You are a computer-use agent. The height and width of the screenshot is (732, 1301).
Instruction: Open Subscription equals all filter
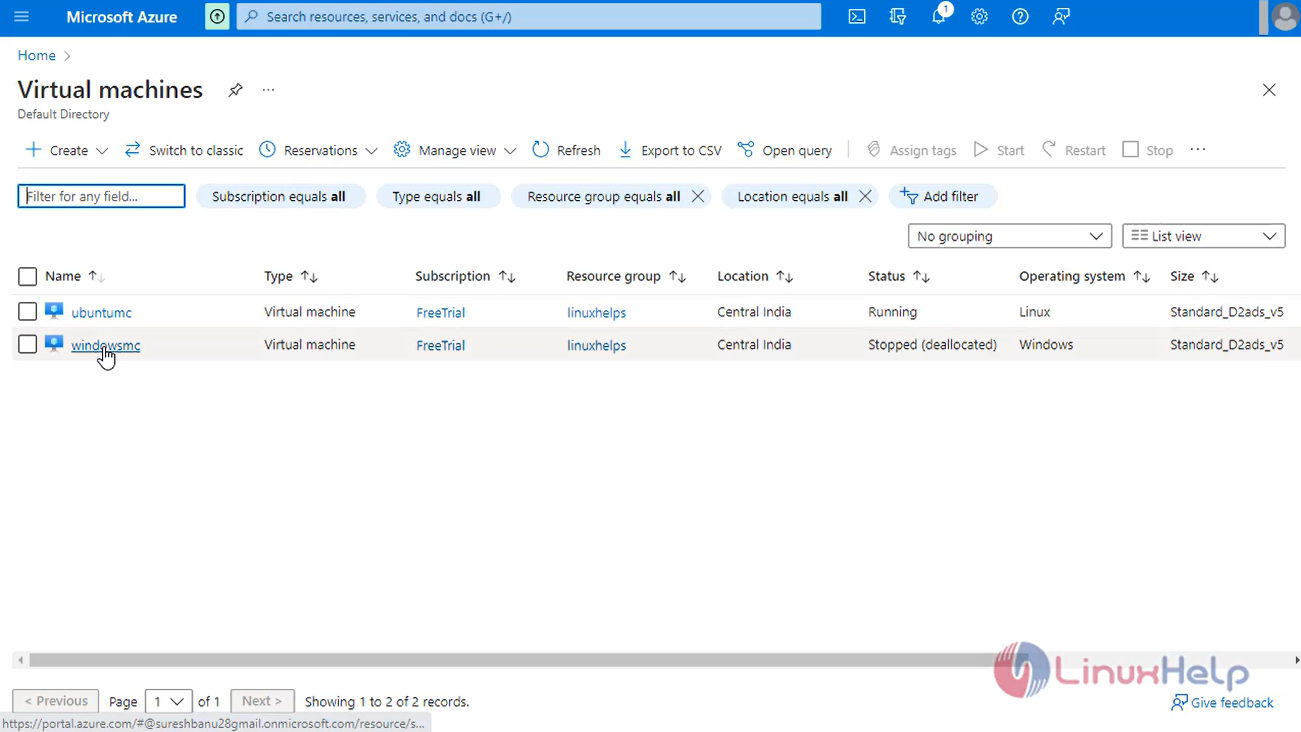[x=279, y=196]
